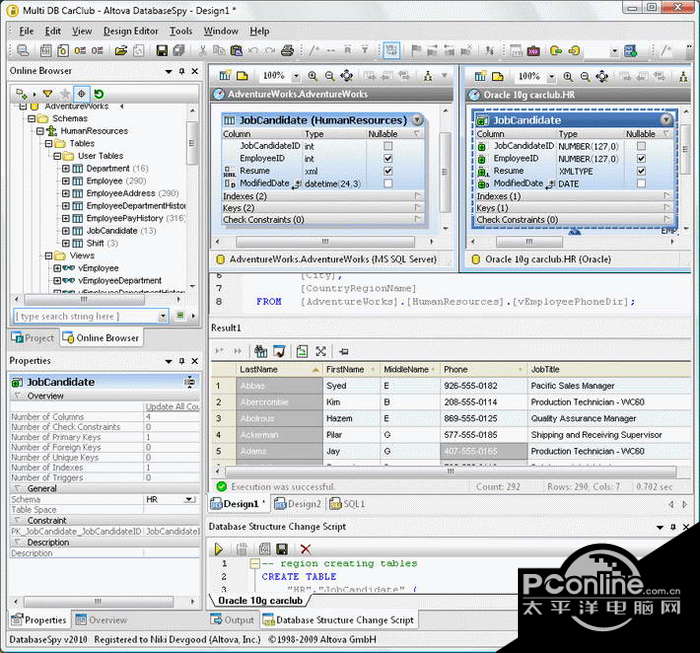The width and height of the screenshot is (700, 653).
Task: Pin the Online Browser panel
Action: click(182, 71)
